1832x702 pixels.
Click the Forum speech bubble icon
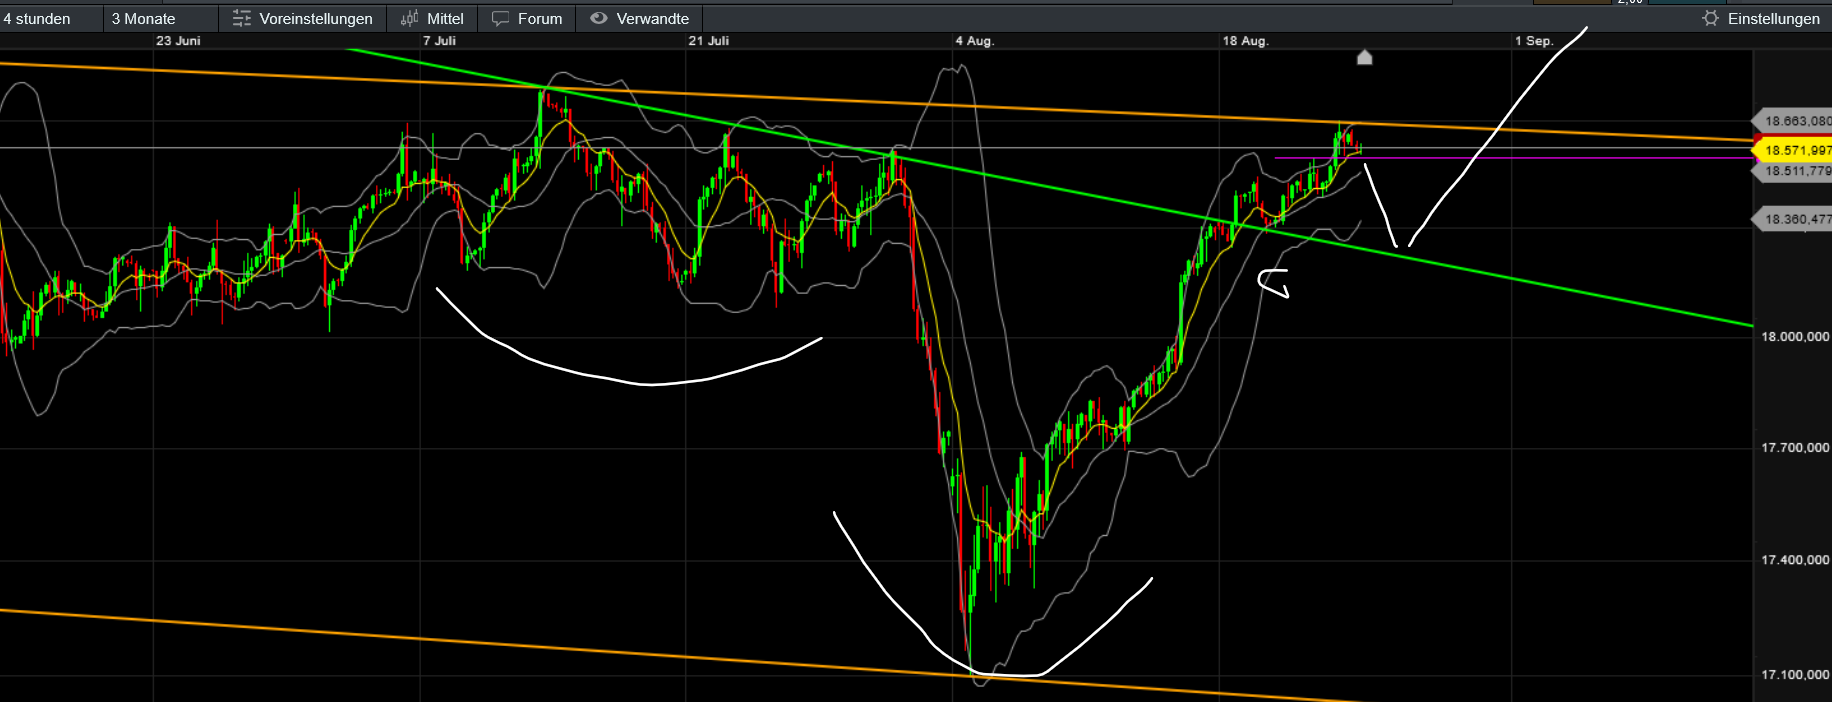(500, 18)
